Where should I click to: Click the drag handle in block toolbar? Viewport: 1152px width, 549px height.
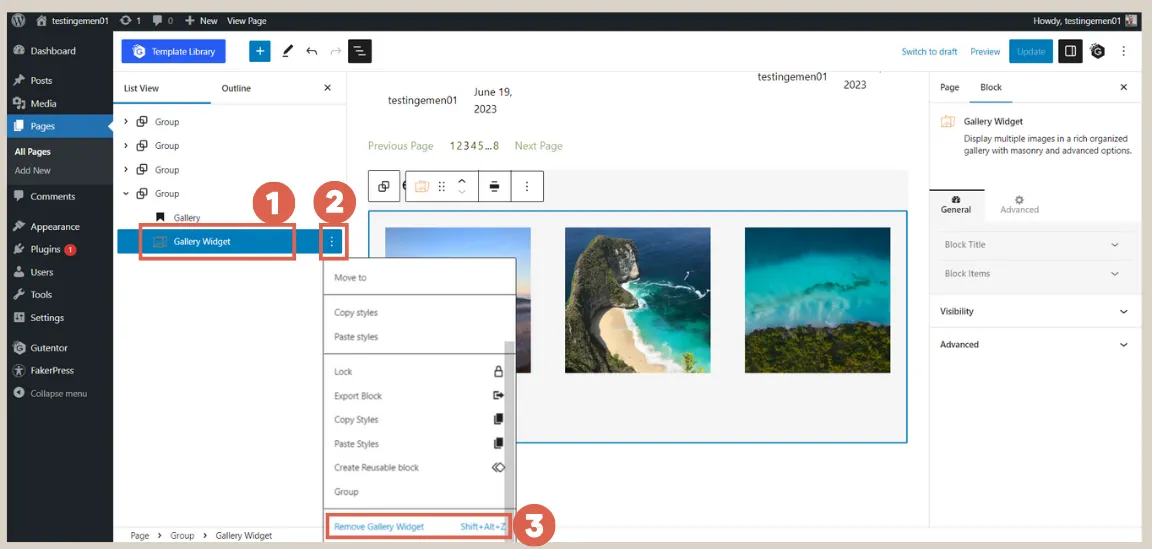442,187
